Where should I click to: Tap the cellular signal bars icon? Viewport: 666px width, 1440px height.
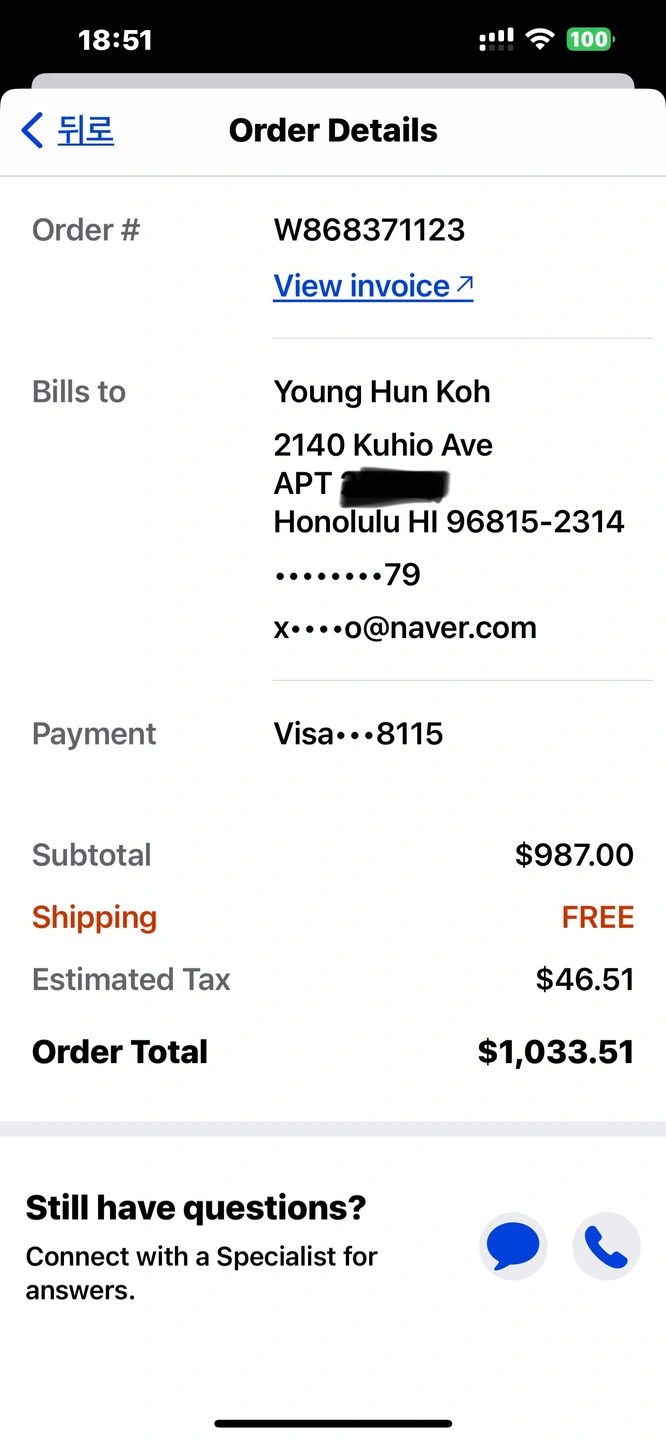[496, 40]
